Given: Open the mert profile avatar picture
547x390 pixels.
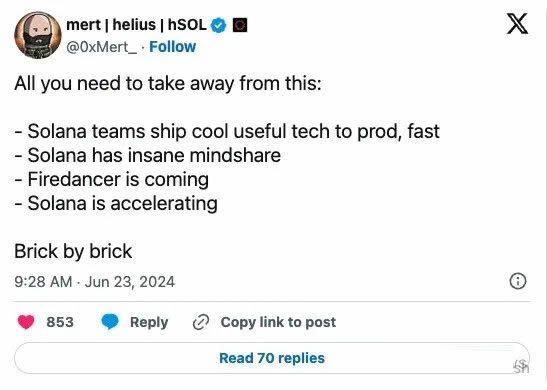Looking at the screenshot, I should coord(38,35).
